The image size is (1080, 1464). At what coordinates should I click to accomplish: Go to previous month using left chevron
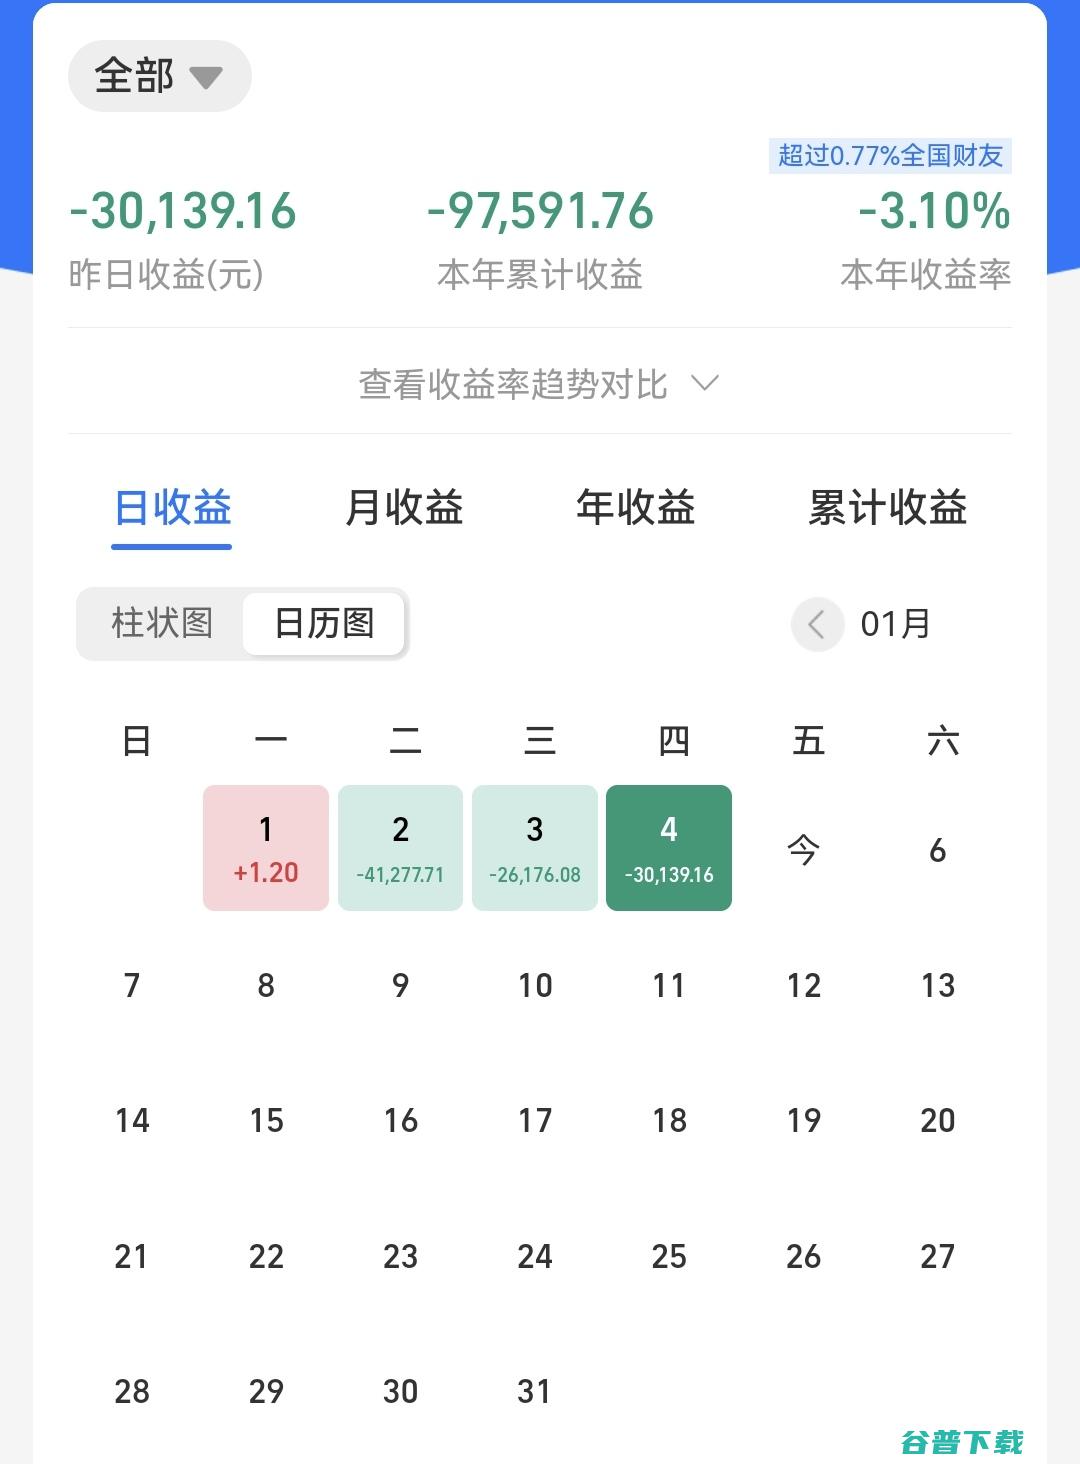pos(817,625)
